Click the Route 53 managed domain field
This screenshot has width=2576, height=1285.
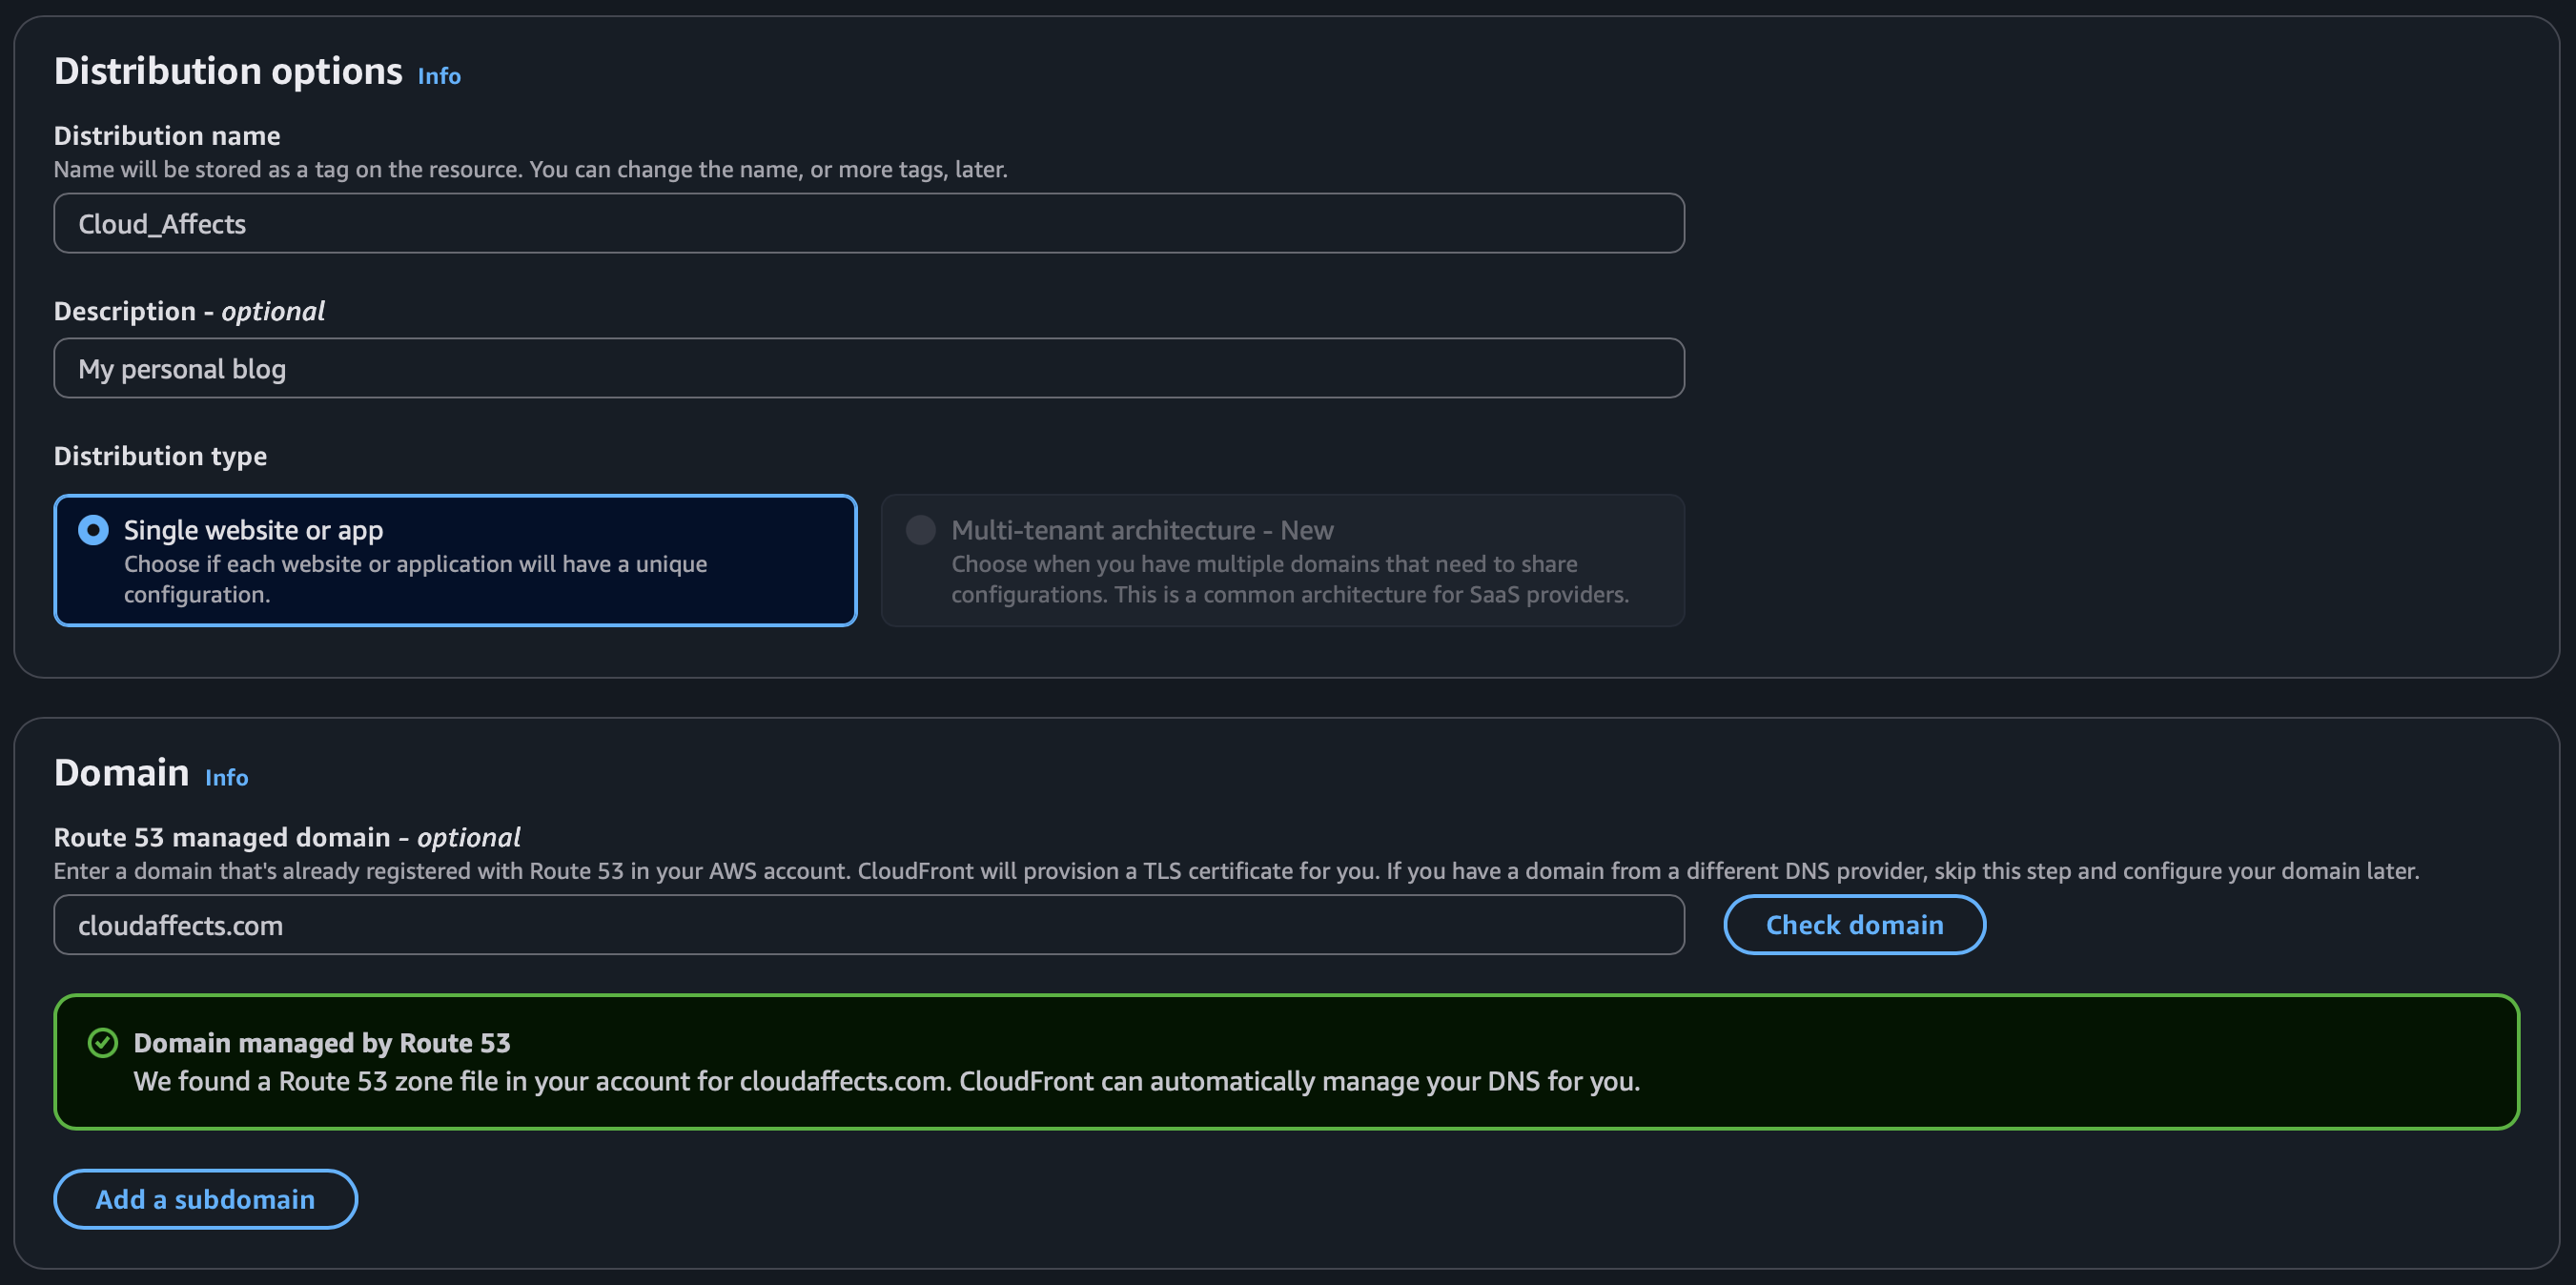pyautogui.click(x=868, y=925)
